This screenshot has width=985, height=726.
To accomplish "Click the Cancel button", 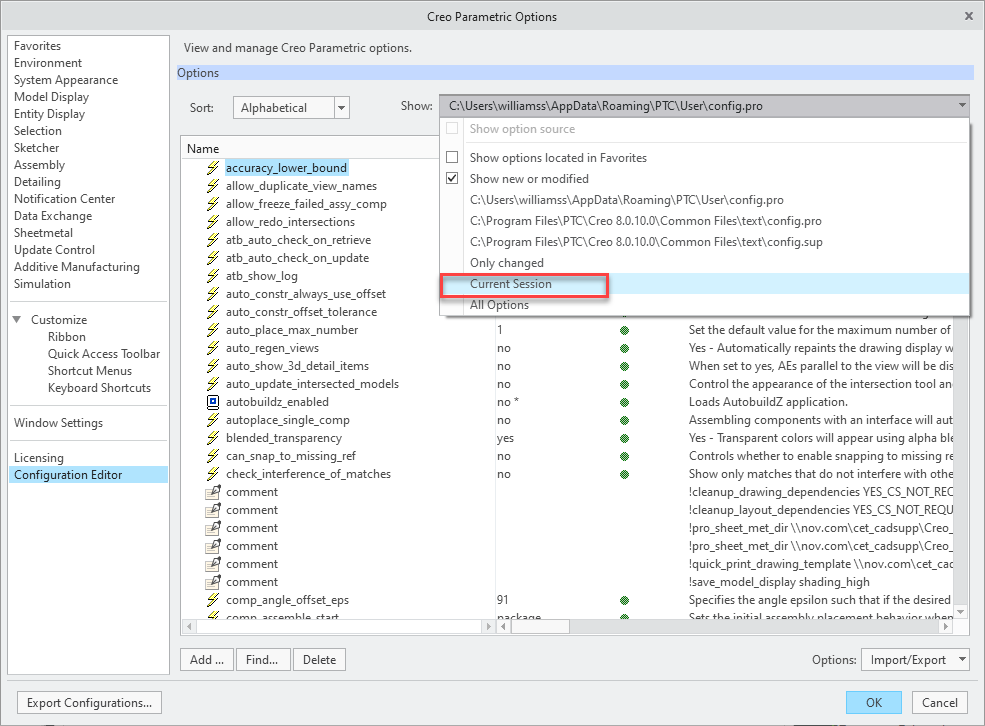I will point(940,703).
